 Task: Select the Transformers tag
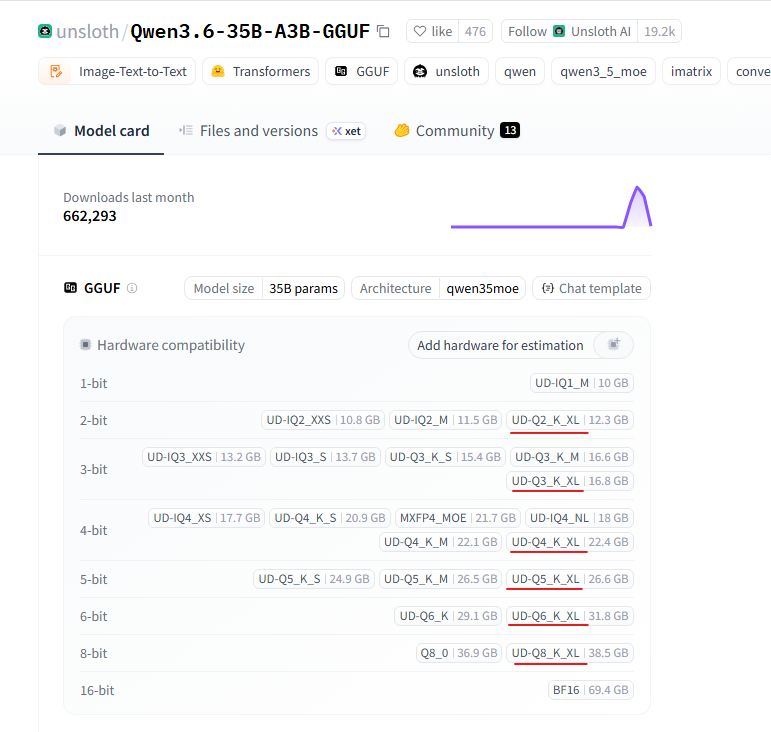click(261, 72)
